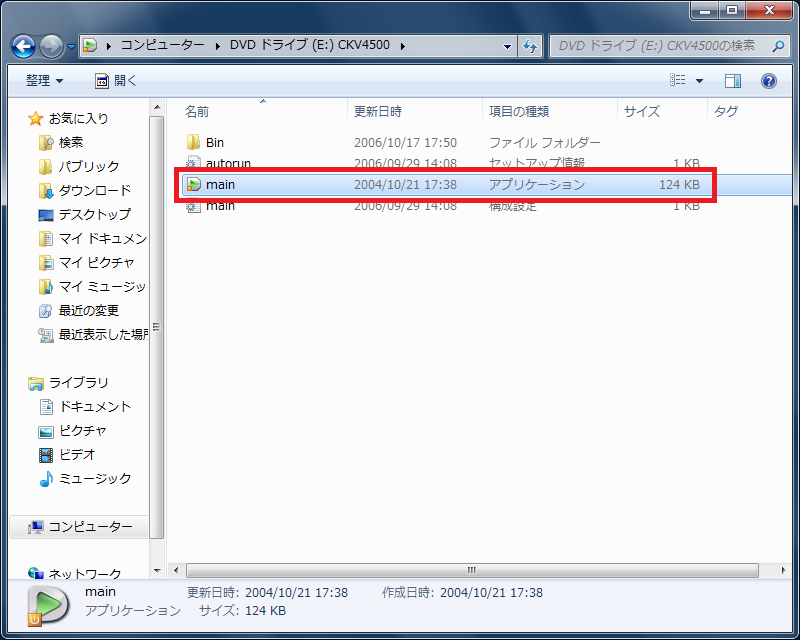Expand the address bar history dropdown
800x640 pixels.
[506, 46]
